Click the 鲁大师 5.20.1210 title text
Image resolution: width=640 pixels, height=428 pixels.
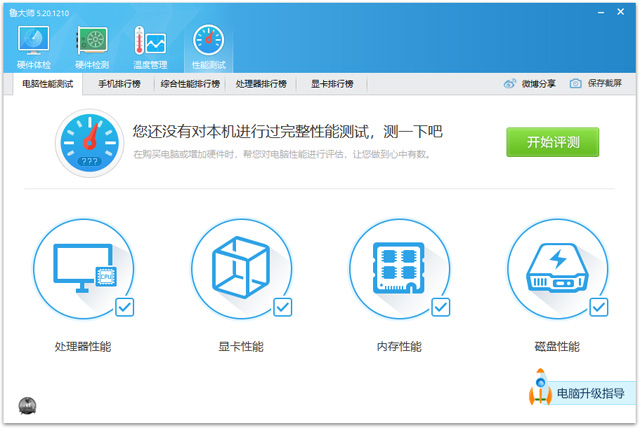click(x=39, y=13)
